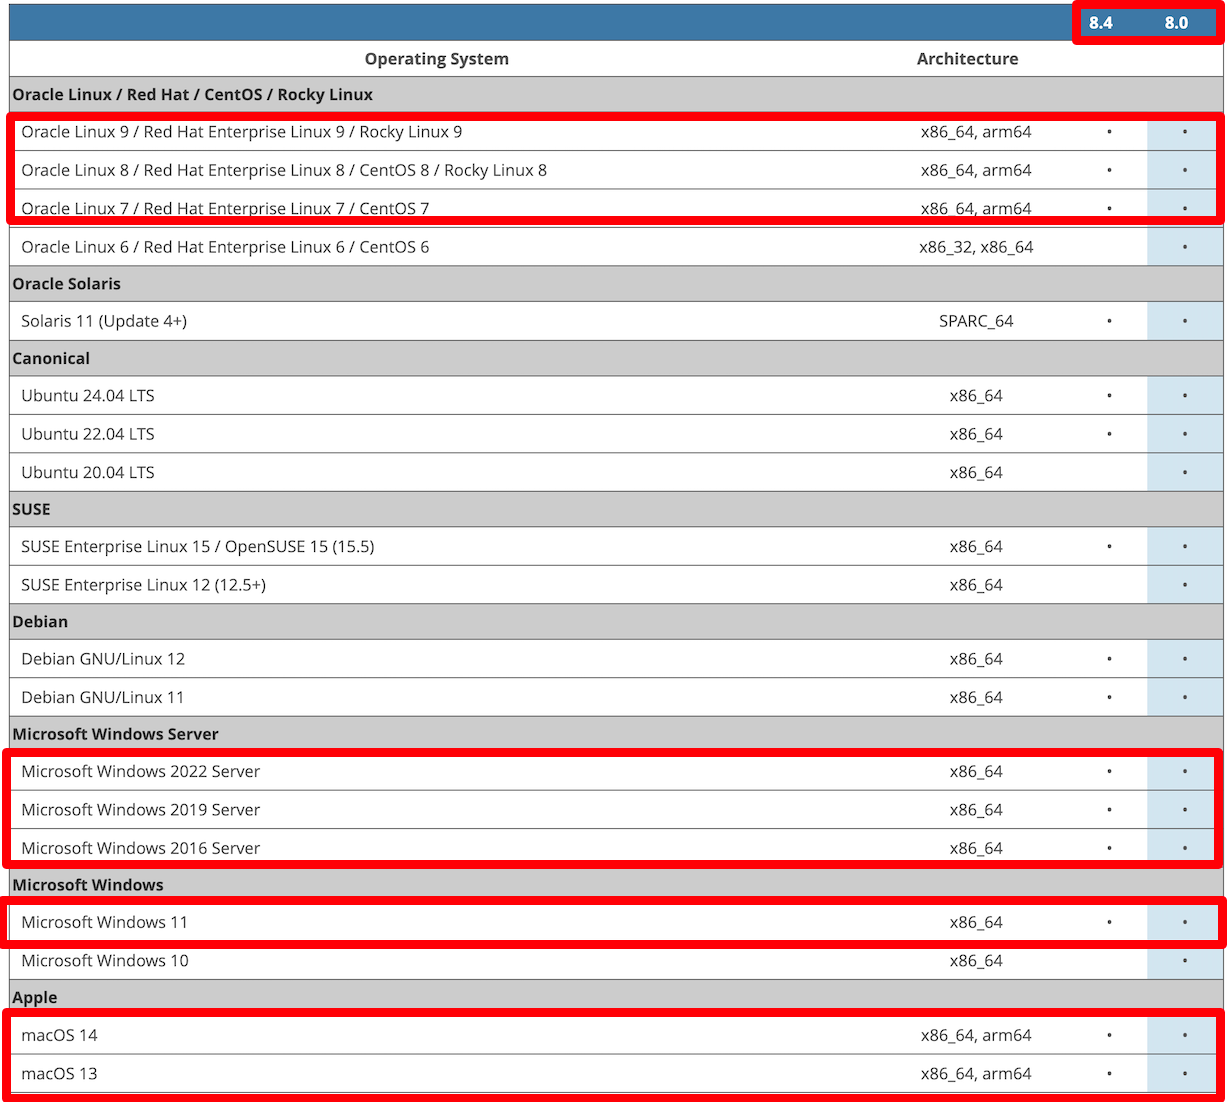
Task: Select the Oracle Linux 9 / Red Hat Enterprise Linux 9 row
Action: coord(616,132)
